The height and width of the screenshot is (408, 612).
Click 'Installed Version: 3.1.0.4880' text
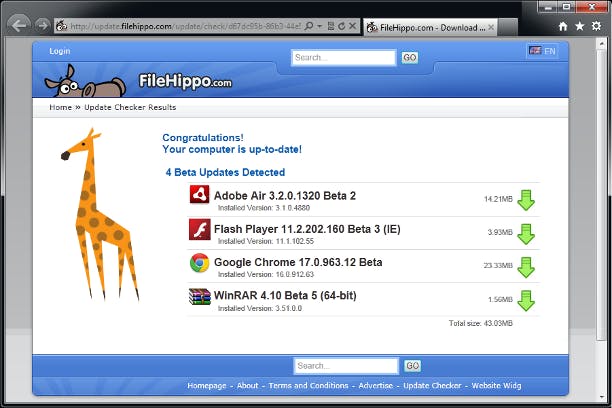click(x=264, y=208)
